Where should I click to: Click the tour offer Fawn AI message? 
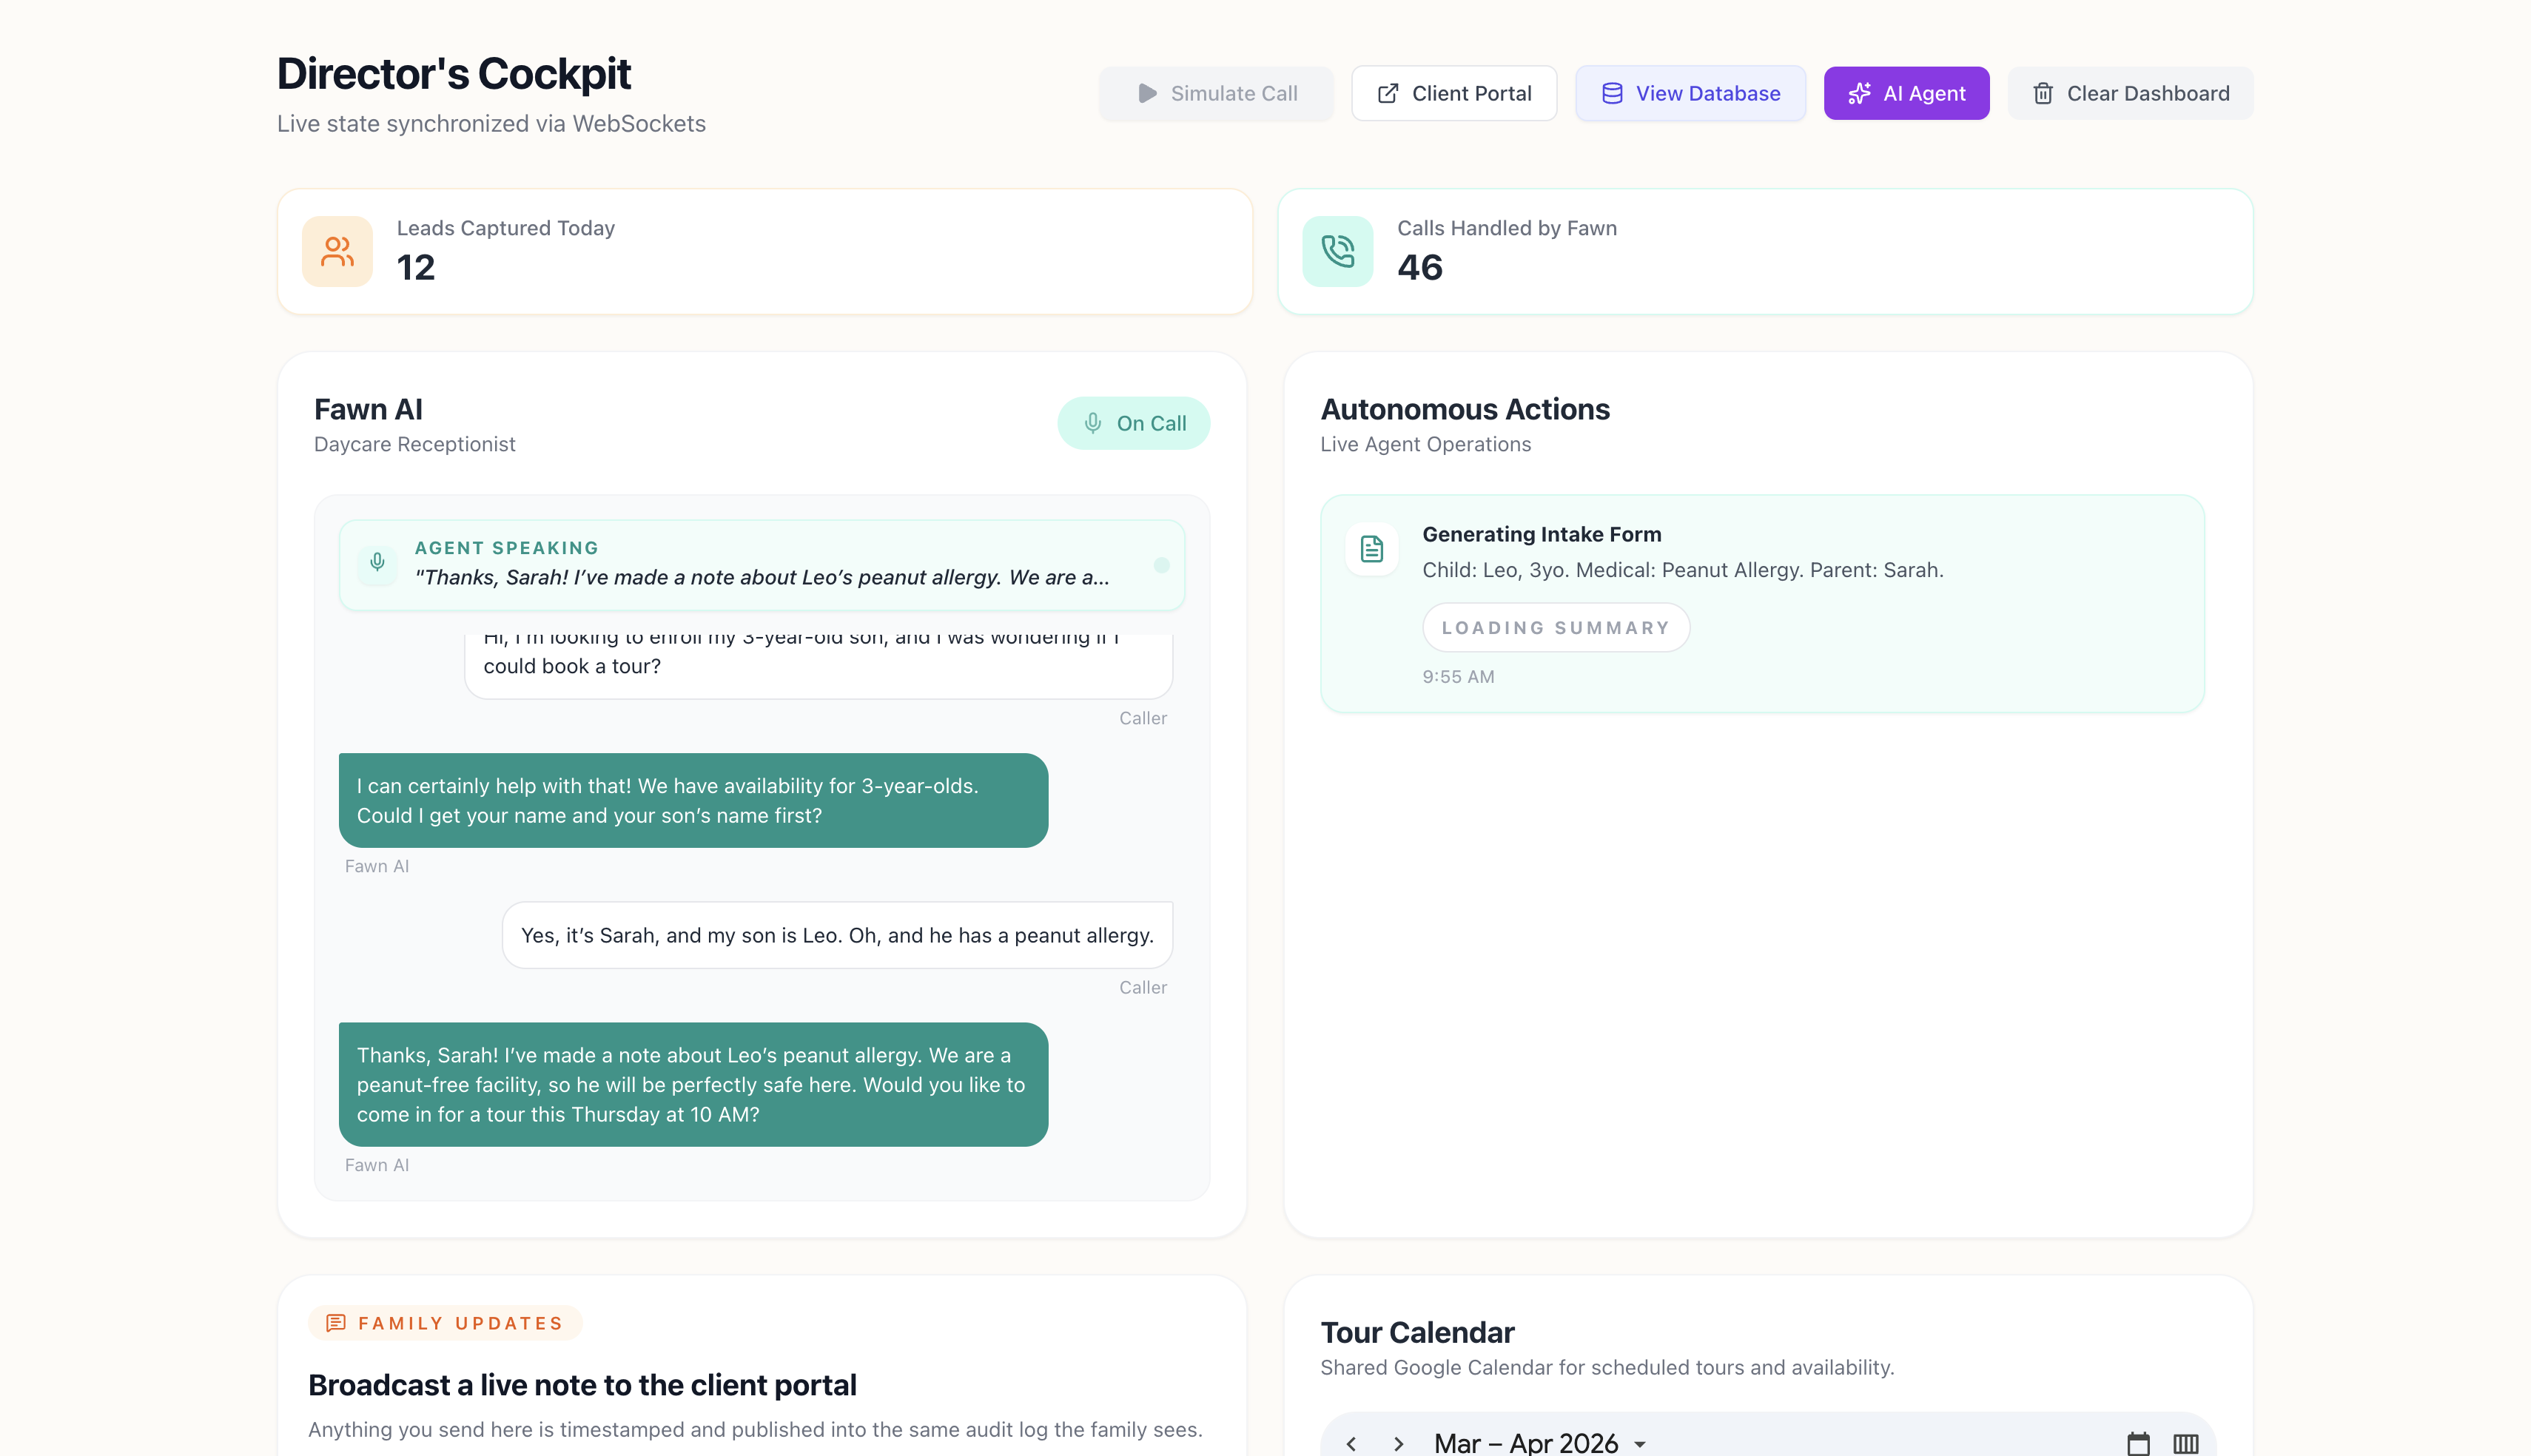tap(692, 1084)
